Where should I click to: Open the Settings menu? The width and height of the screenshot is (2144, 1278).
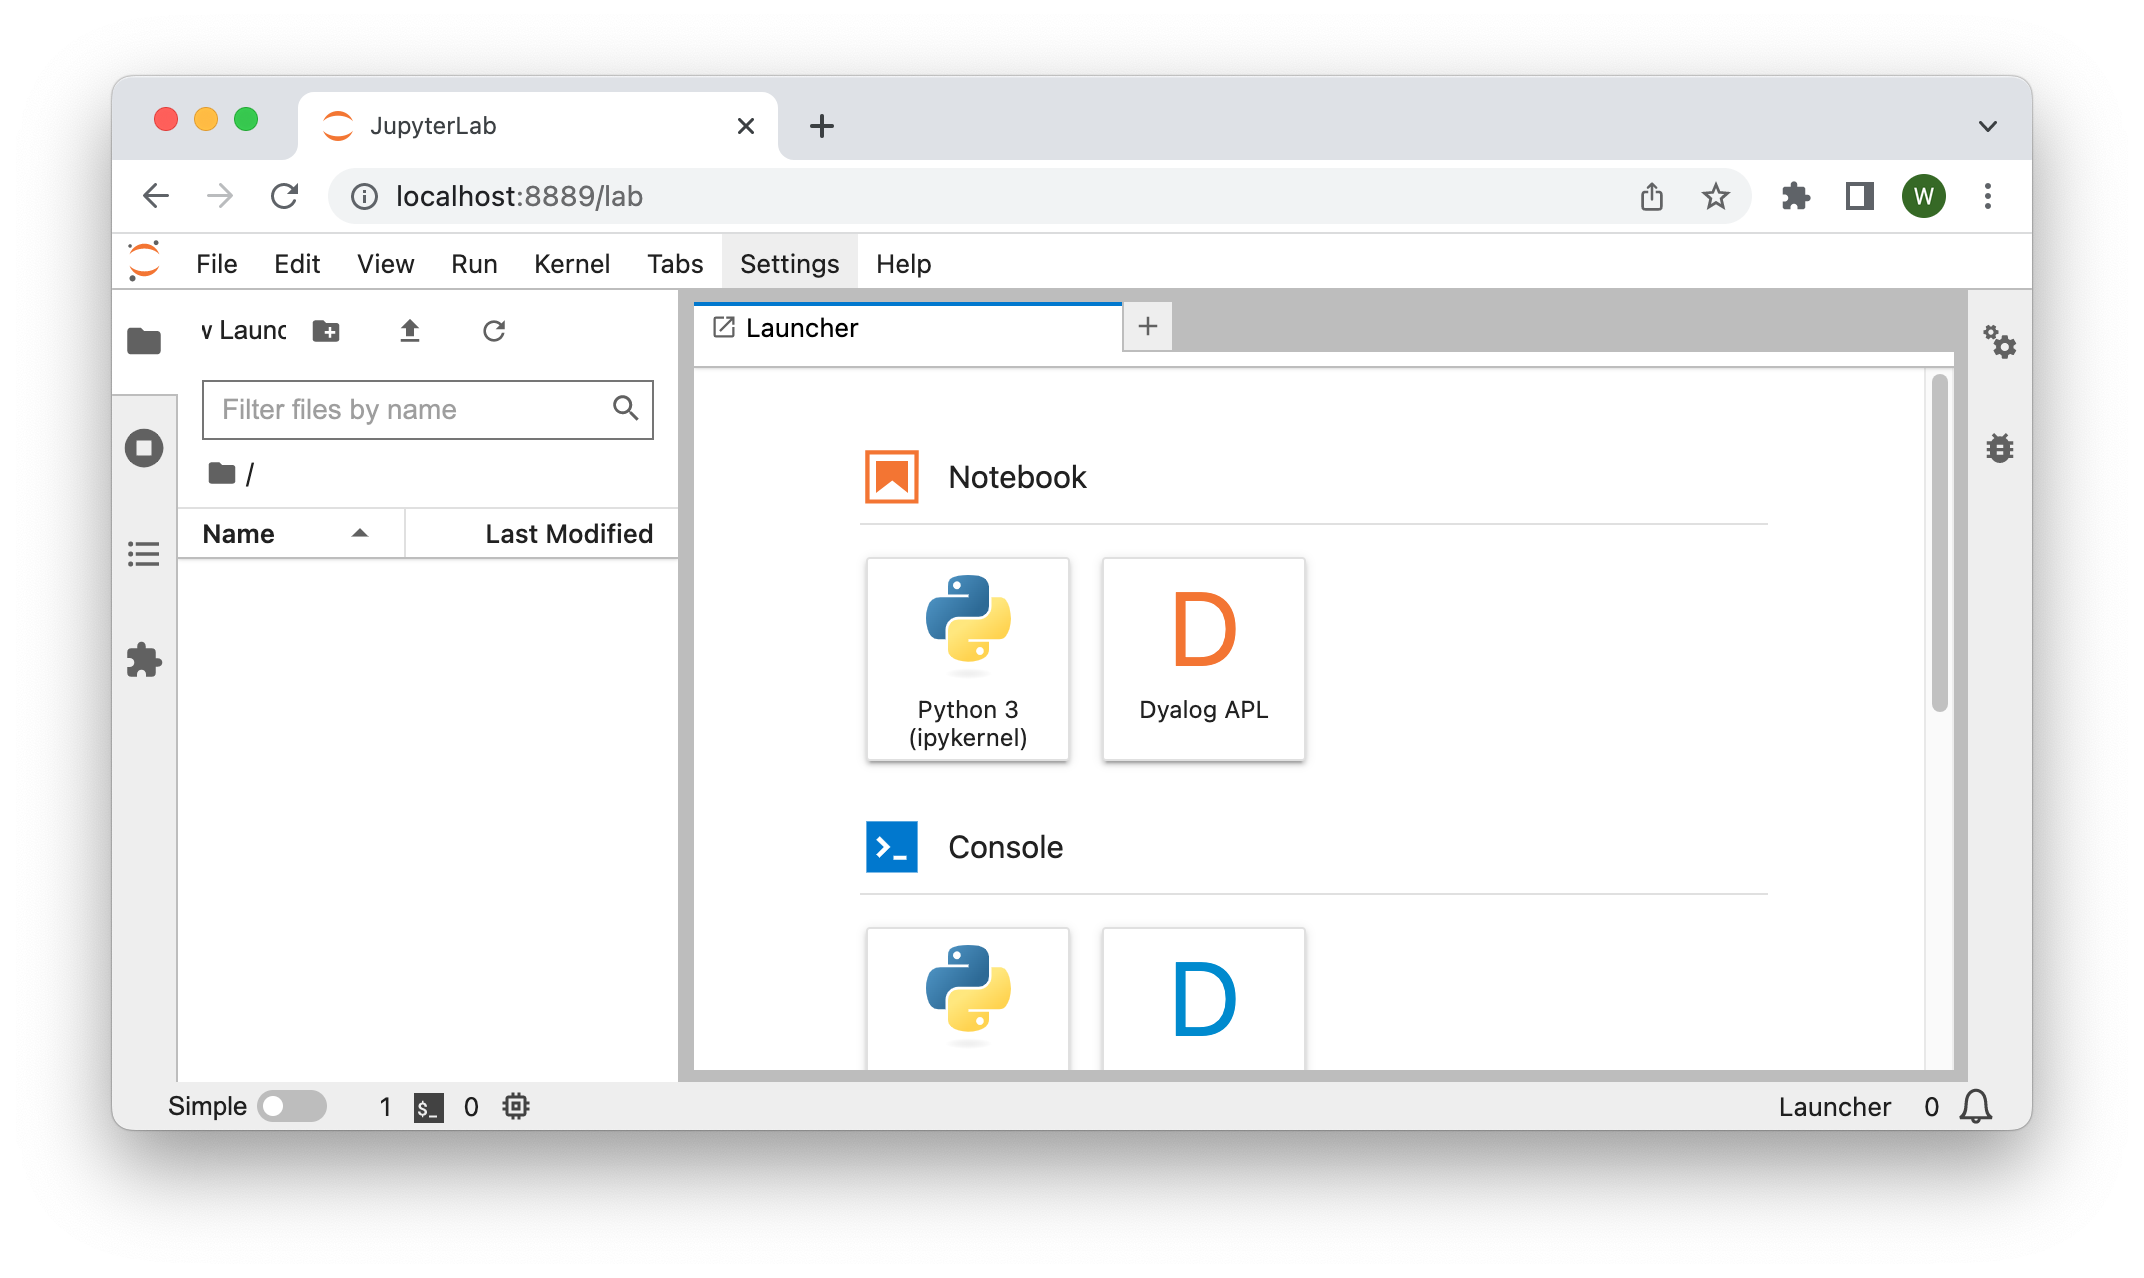pos(789,264)
